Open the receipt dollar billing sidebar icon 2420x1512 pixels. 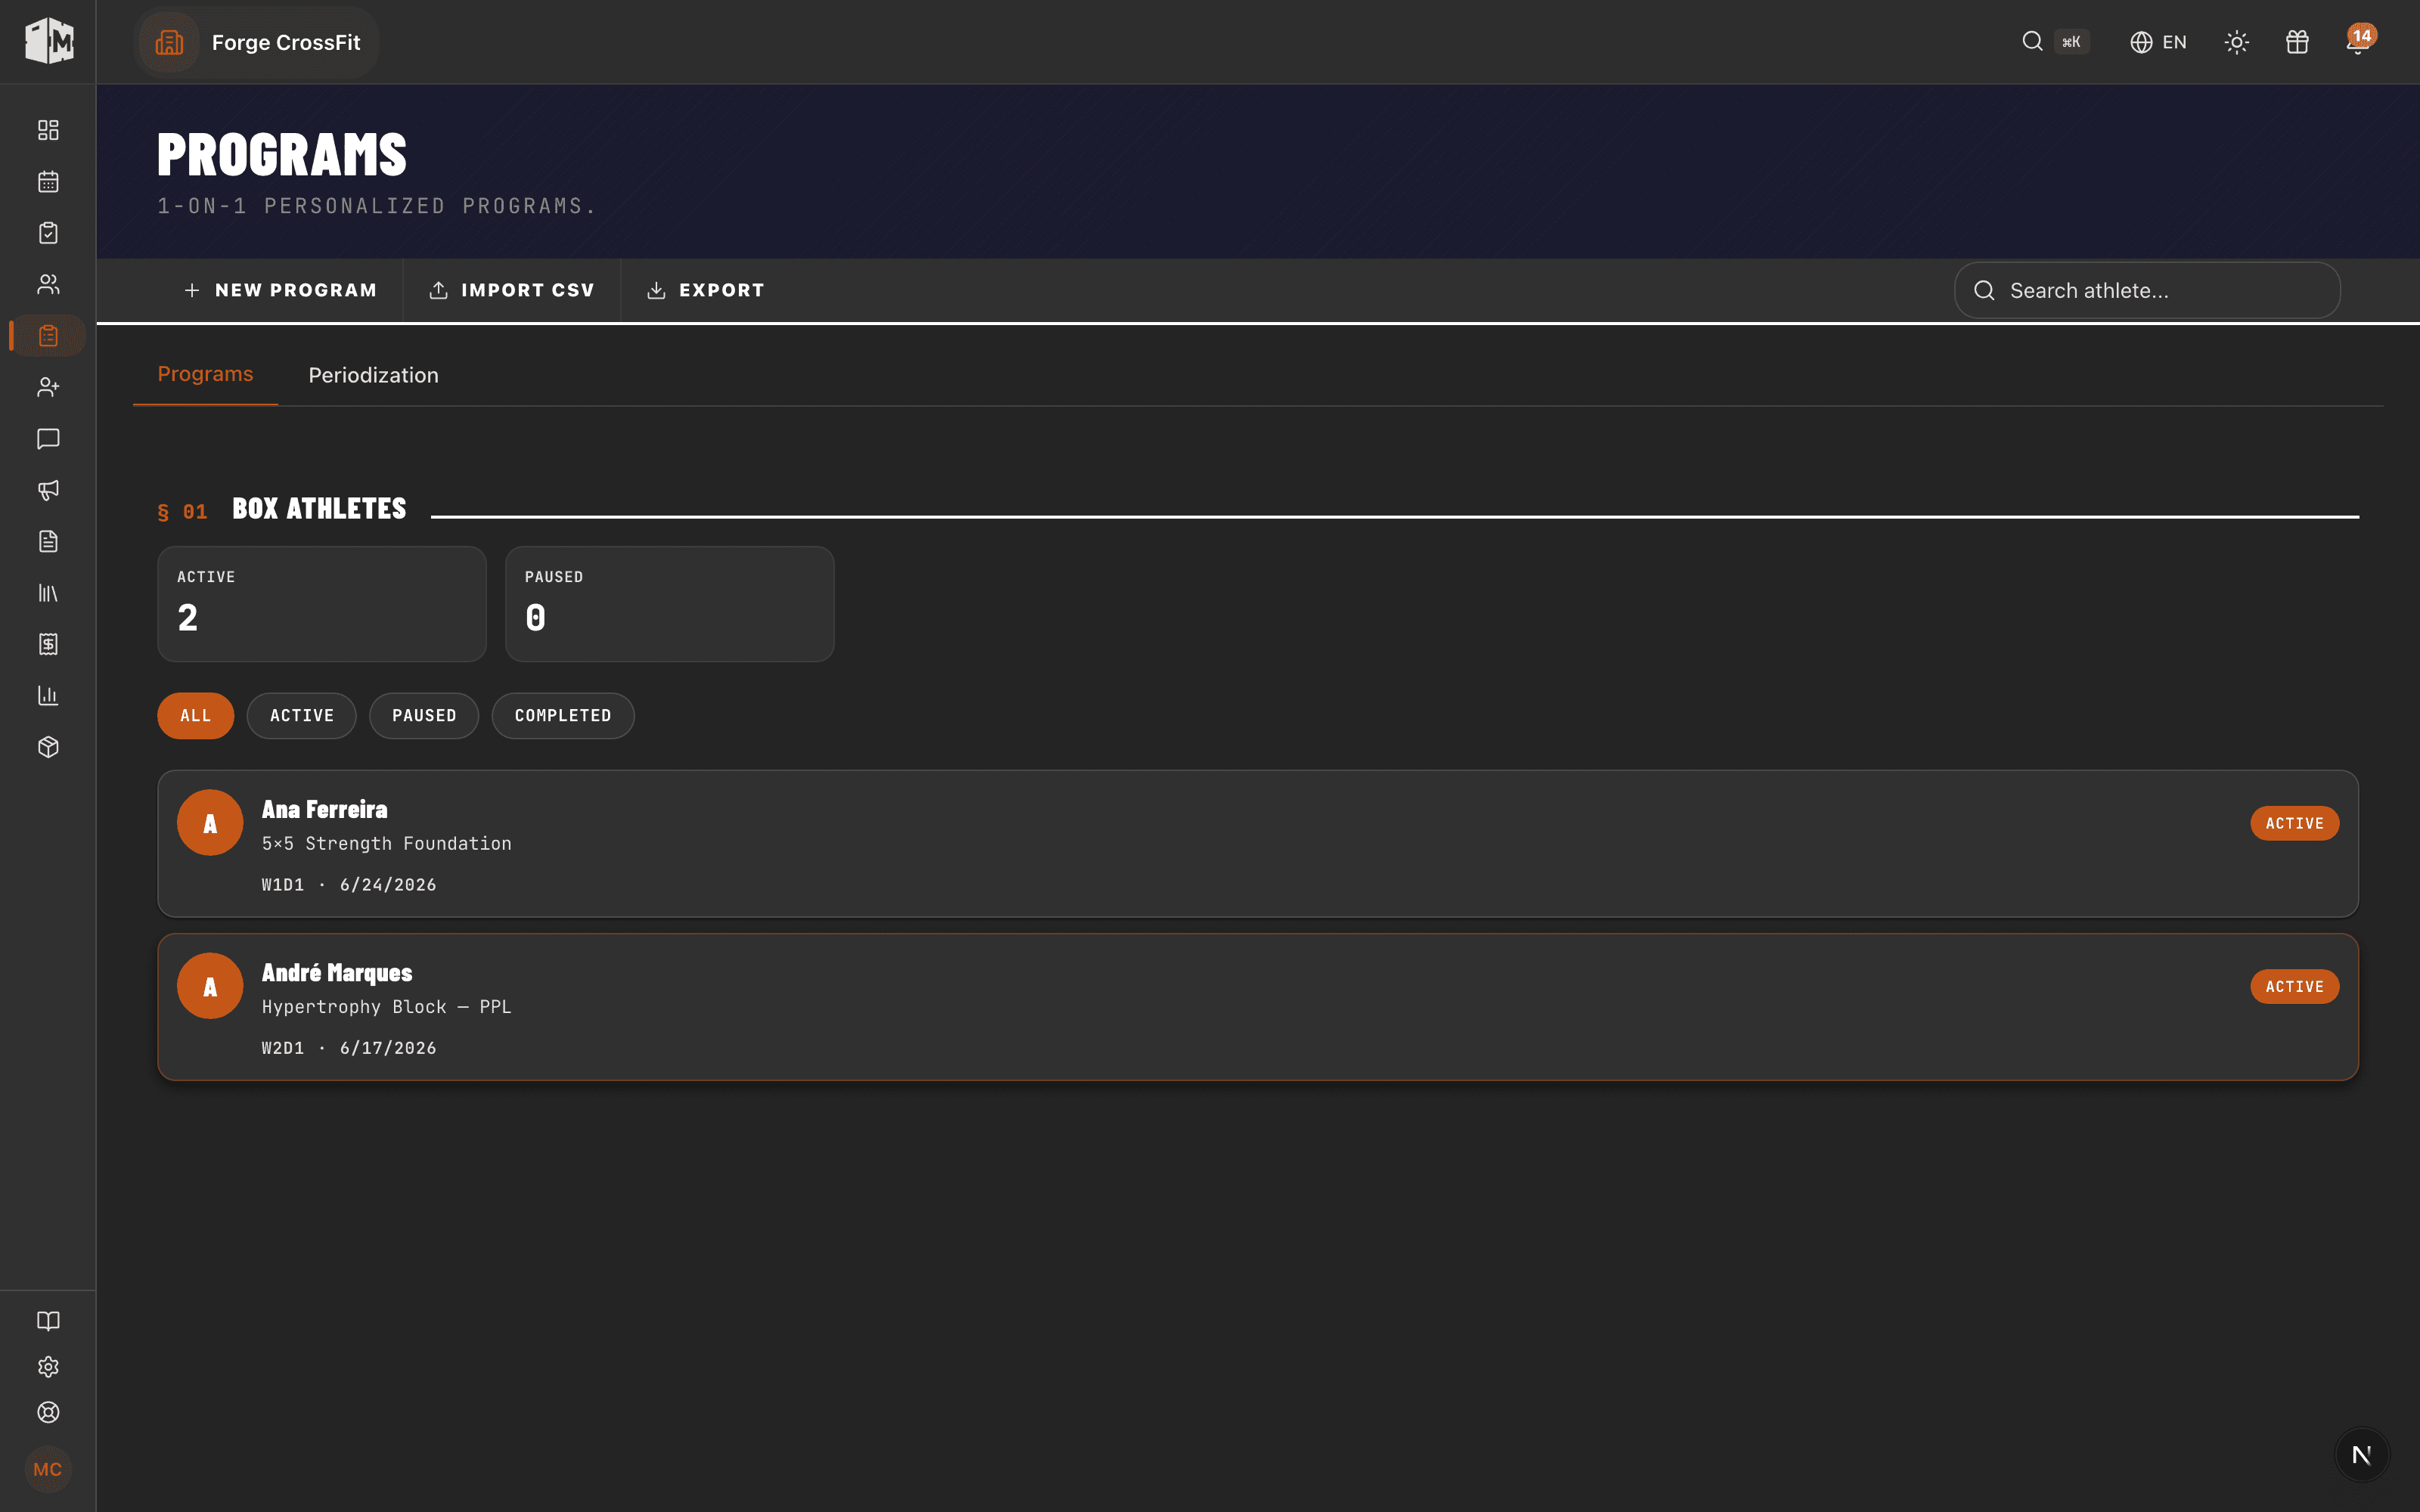48,644
